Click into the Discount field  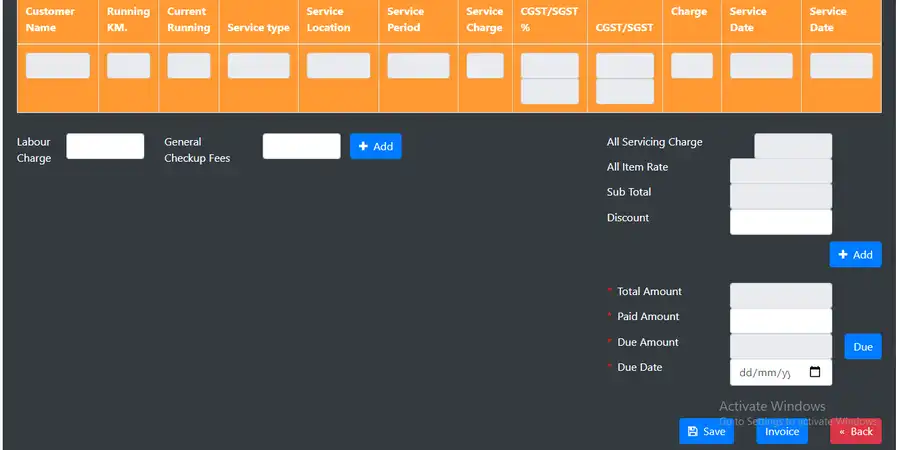click(781, 222)
